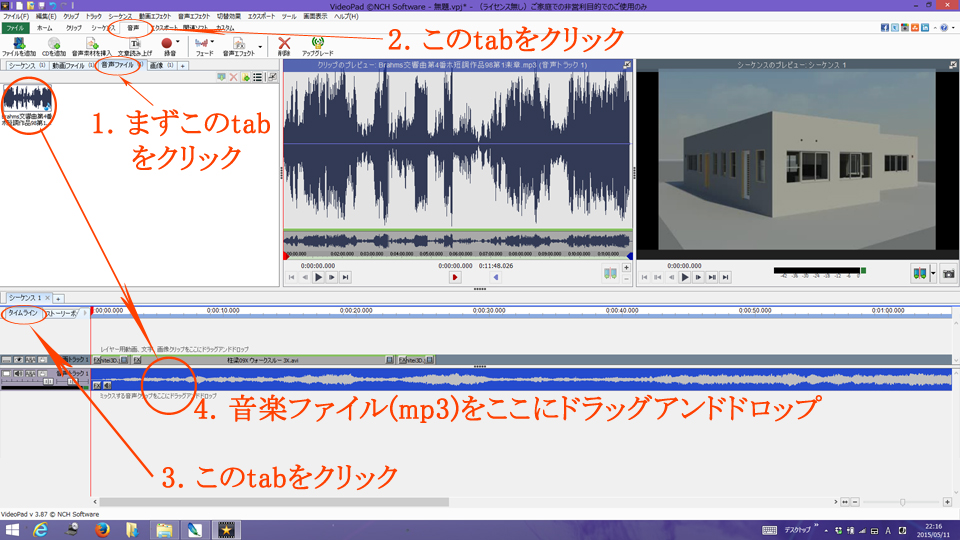Click the undo arrow in title bar
The image size is (960, 540).
(x=53, y=6)
